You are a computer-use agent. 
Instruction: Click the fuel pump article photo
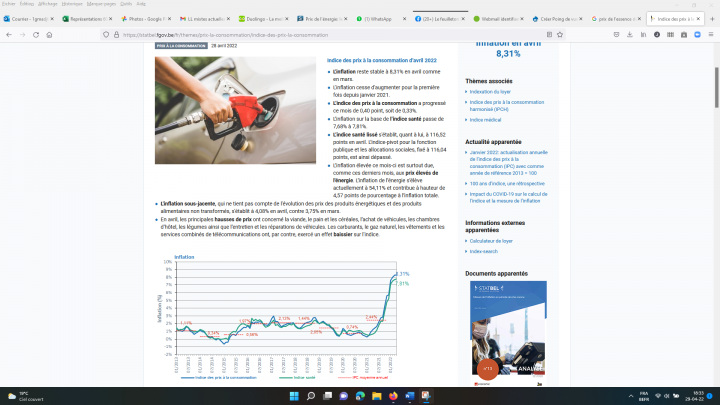click(x=235, y=110)
